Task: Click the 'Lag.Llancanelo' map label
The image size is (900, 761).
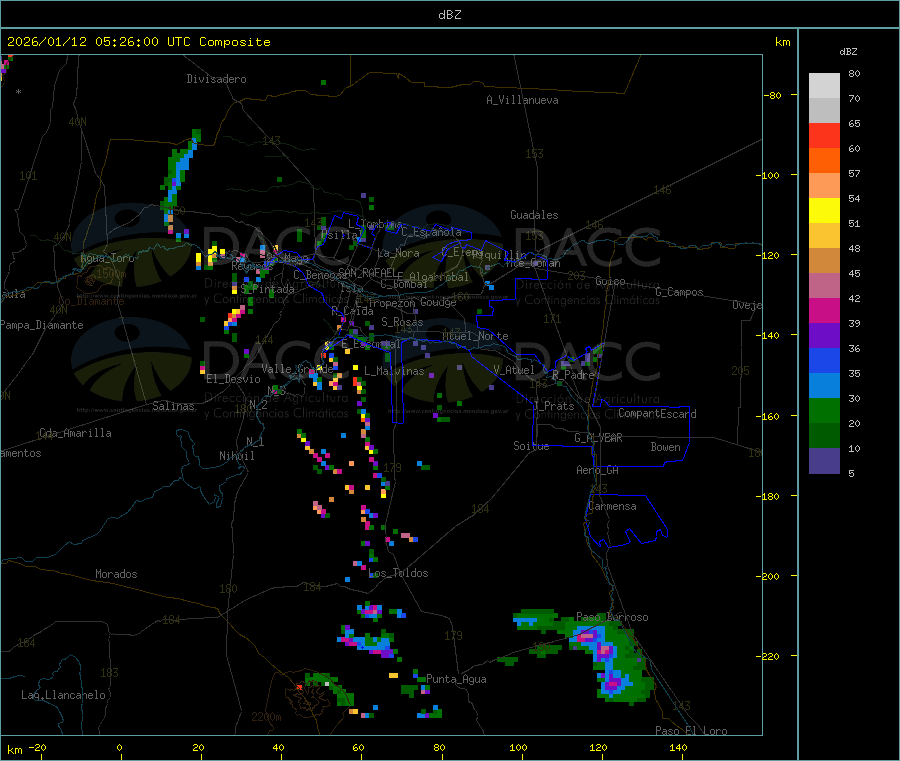Action: click(x=64, y=695)
